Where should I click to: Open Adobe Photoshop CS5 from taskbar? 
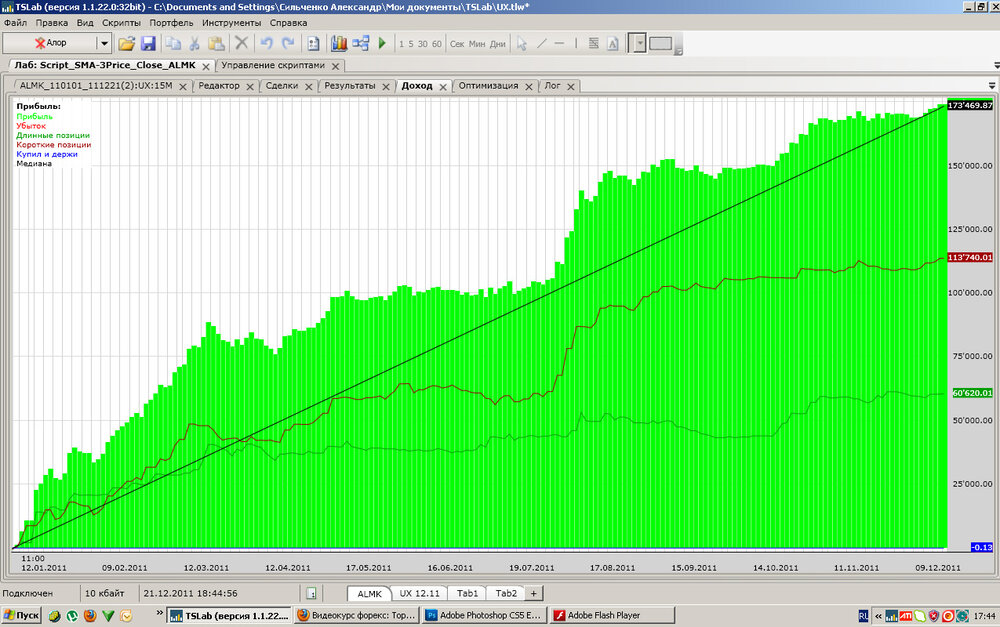click(483, 615)
